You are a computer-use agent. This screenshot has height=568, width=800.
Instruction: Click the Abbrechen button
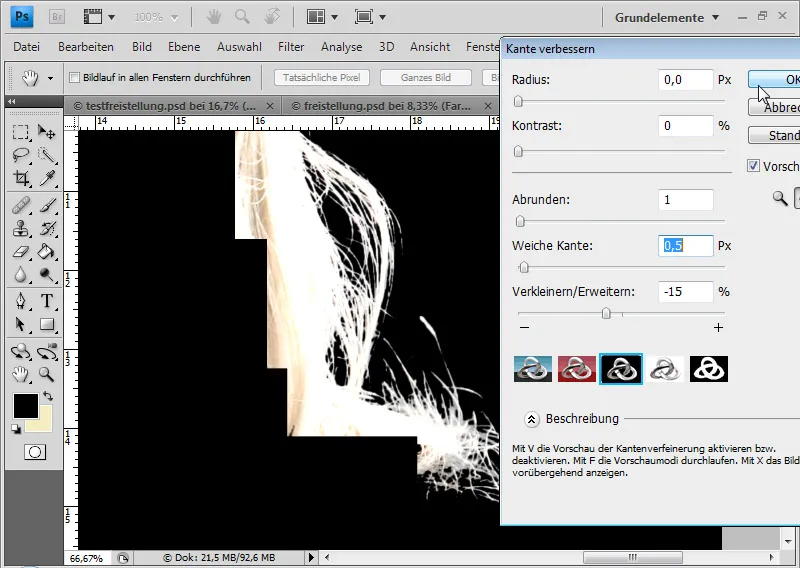click(x=774, y=107)
